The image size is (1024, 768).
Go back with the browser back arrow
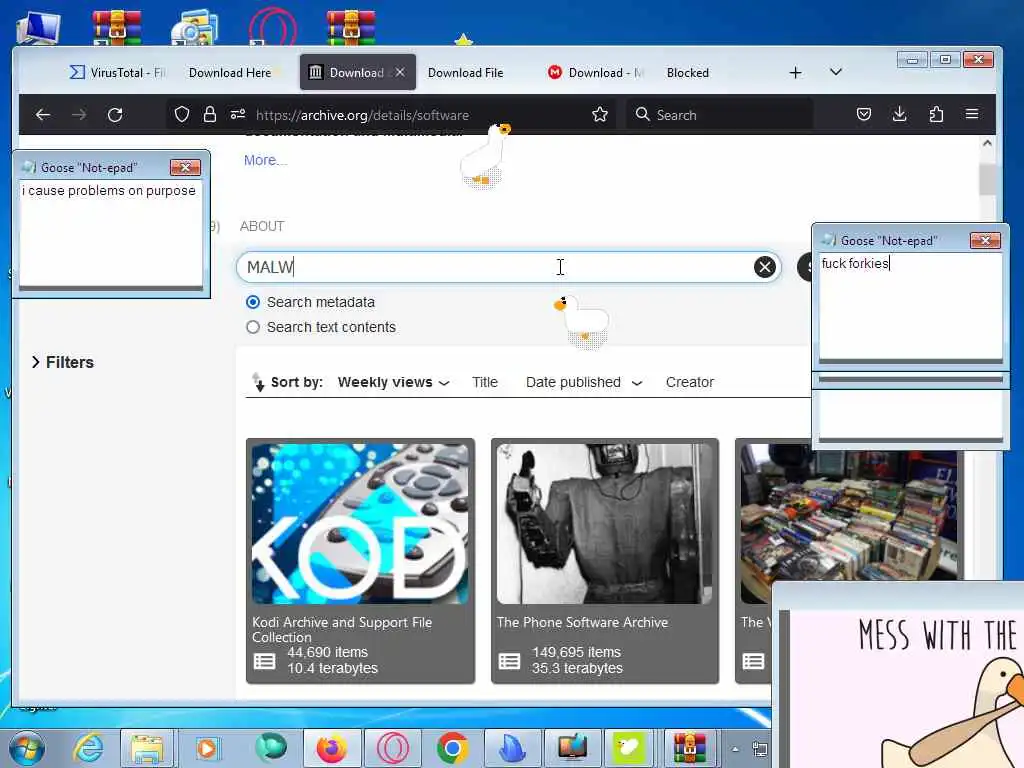[x=43, y=115]
